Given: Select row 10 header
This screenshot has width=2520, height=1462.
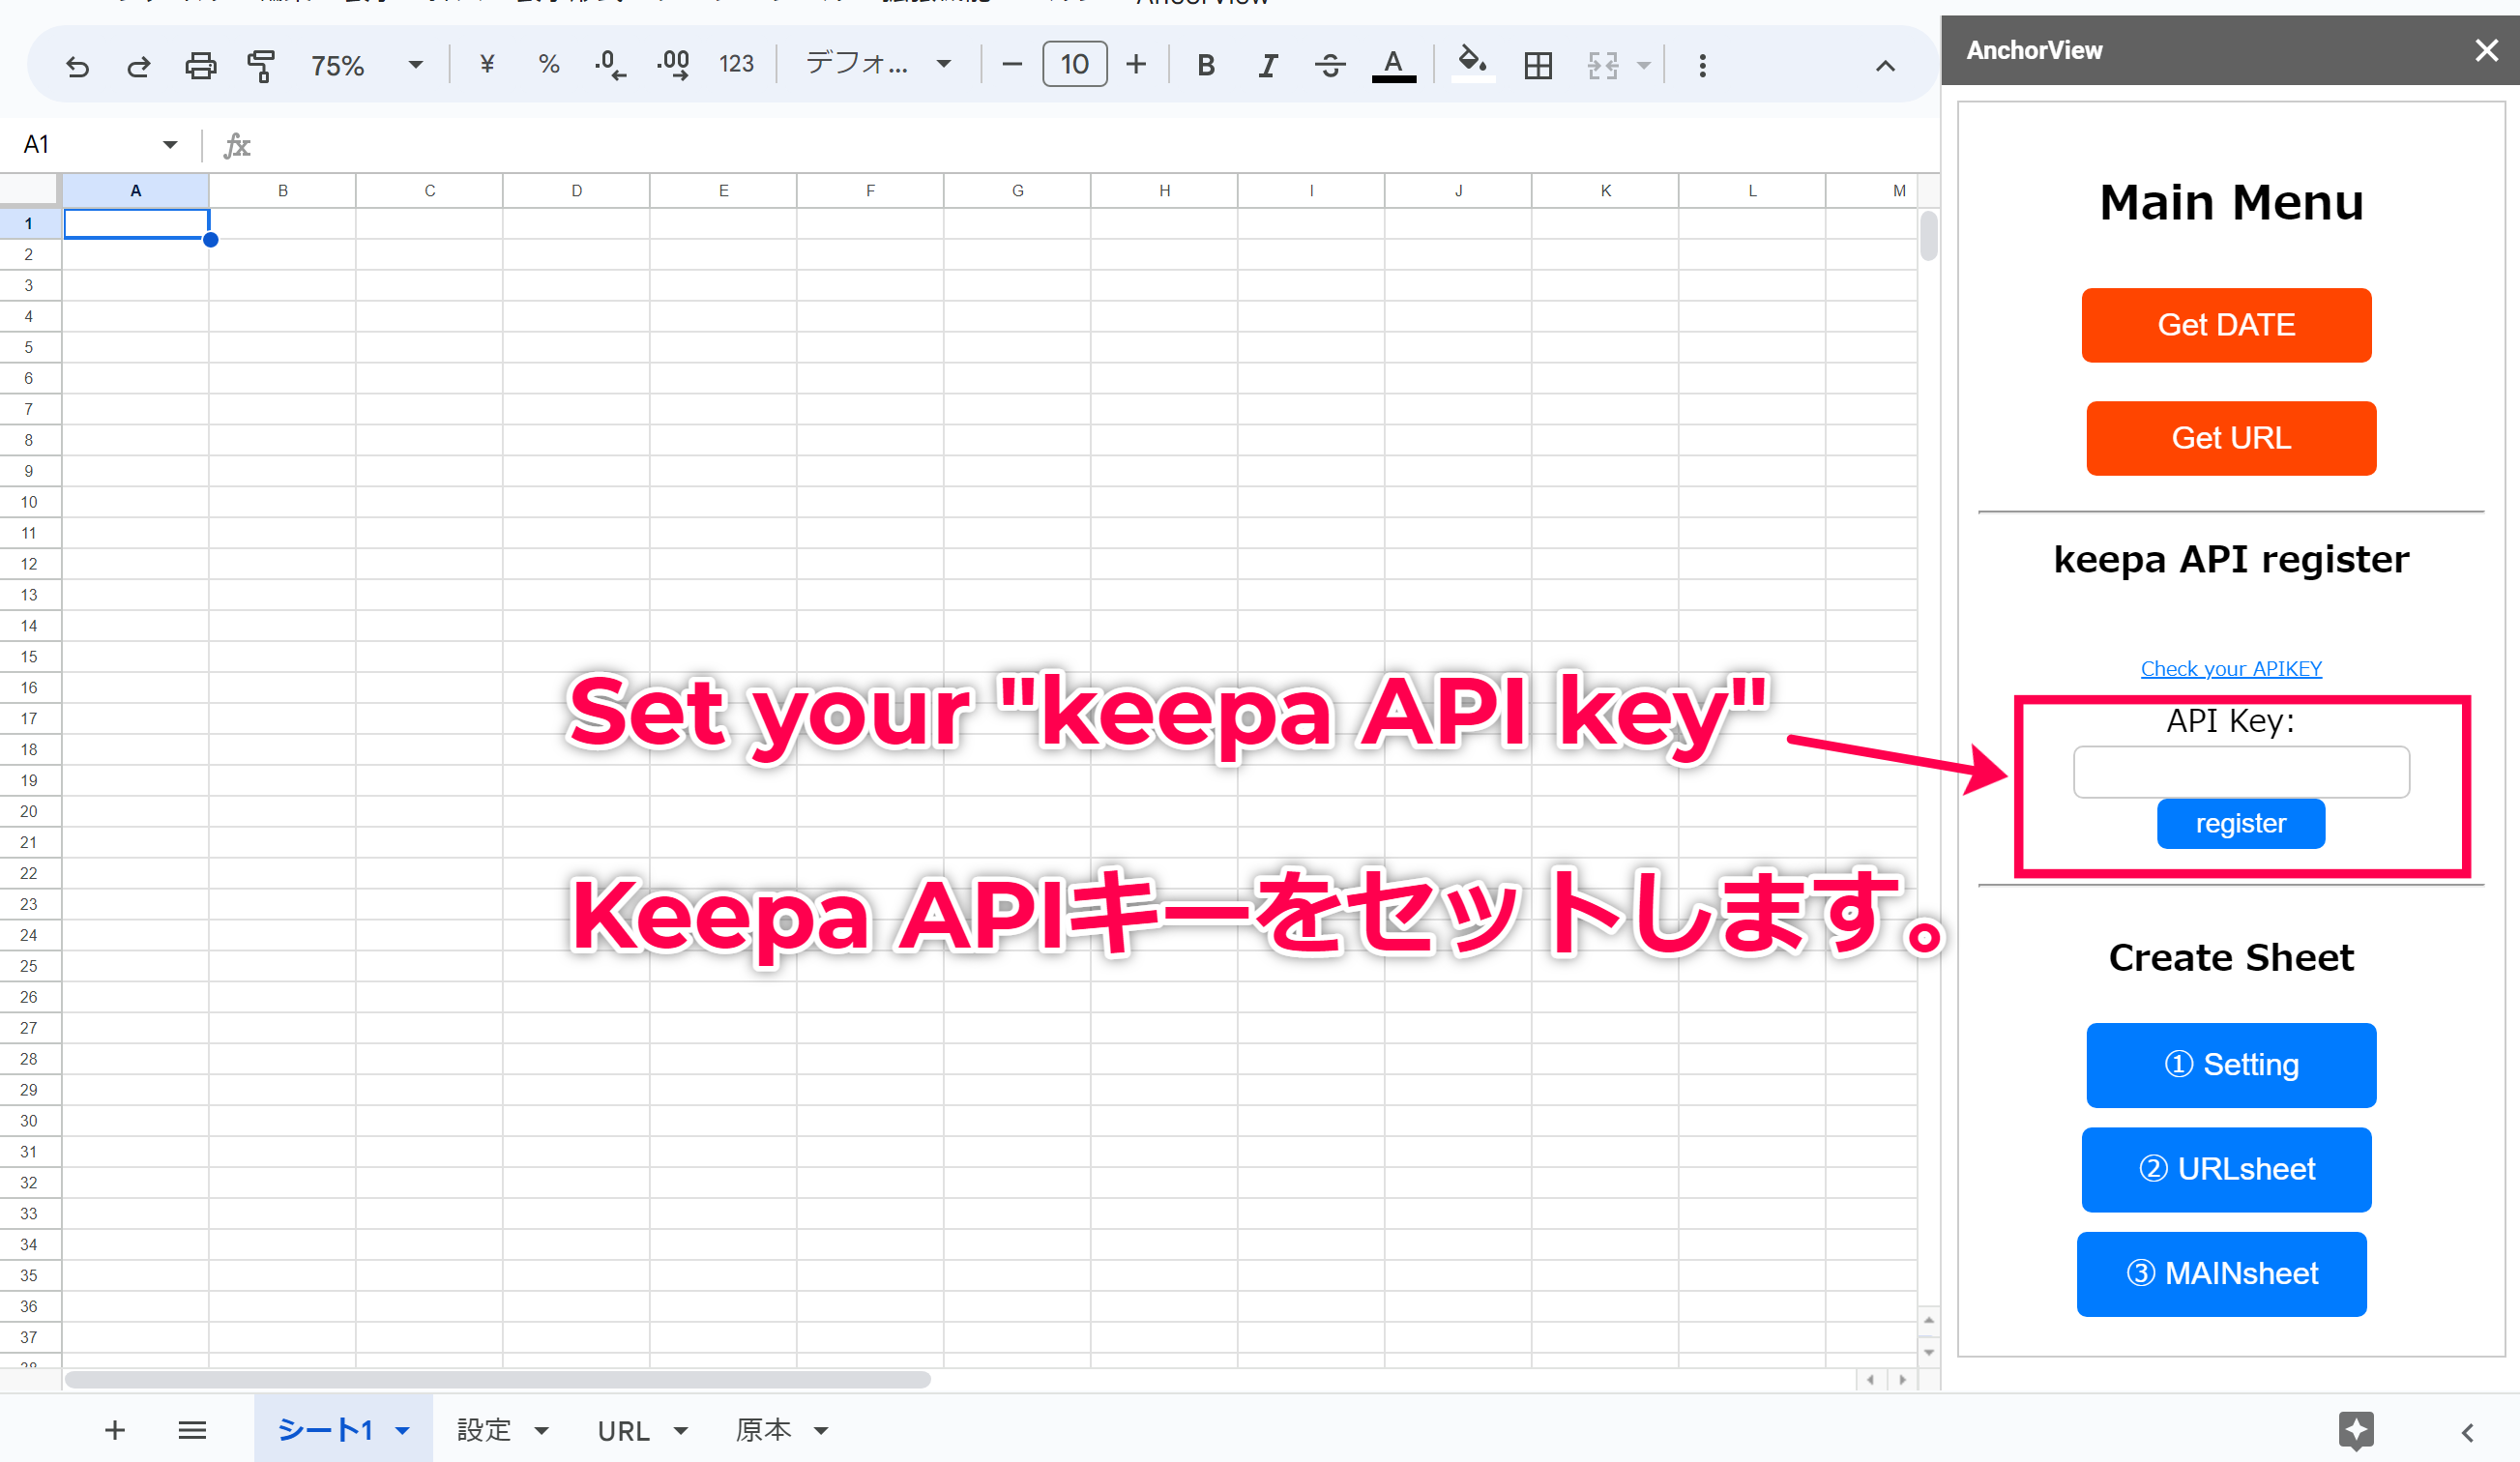Looking at the screenshot, I should click(x=29, y=502).
